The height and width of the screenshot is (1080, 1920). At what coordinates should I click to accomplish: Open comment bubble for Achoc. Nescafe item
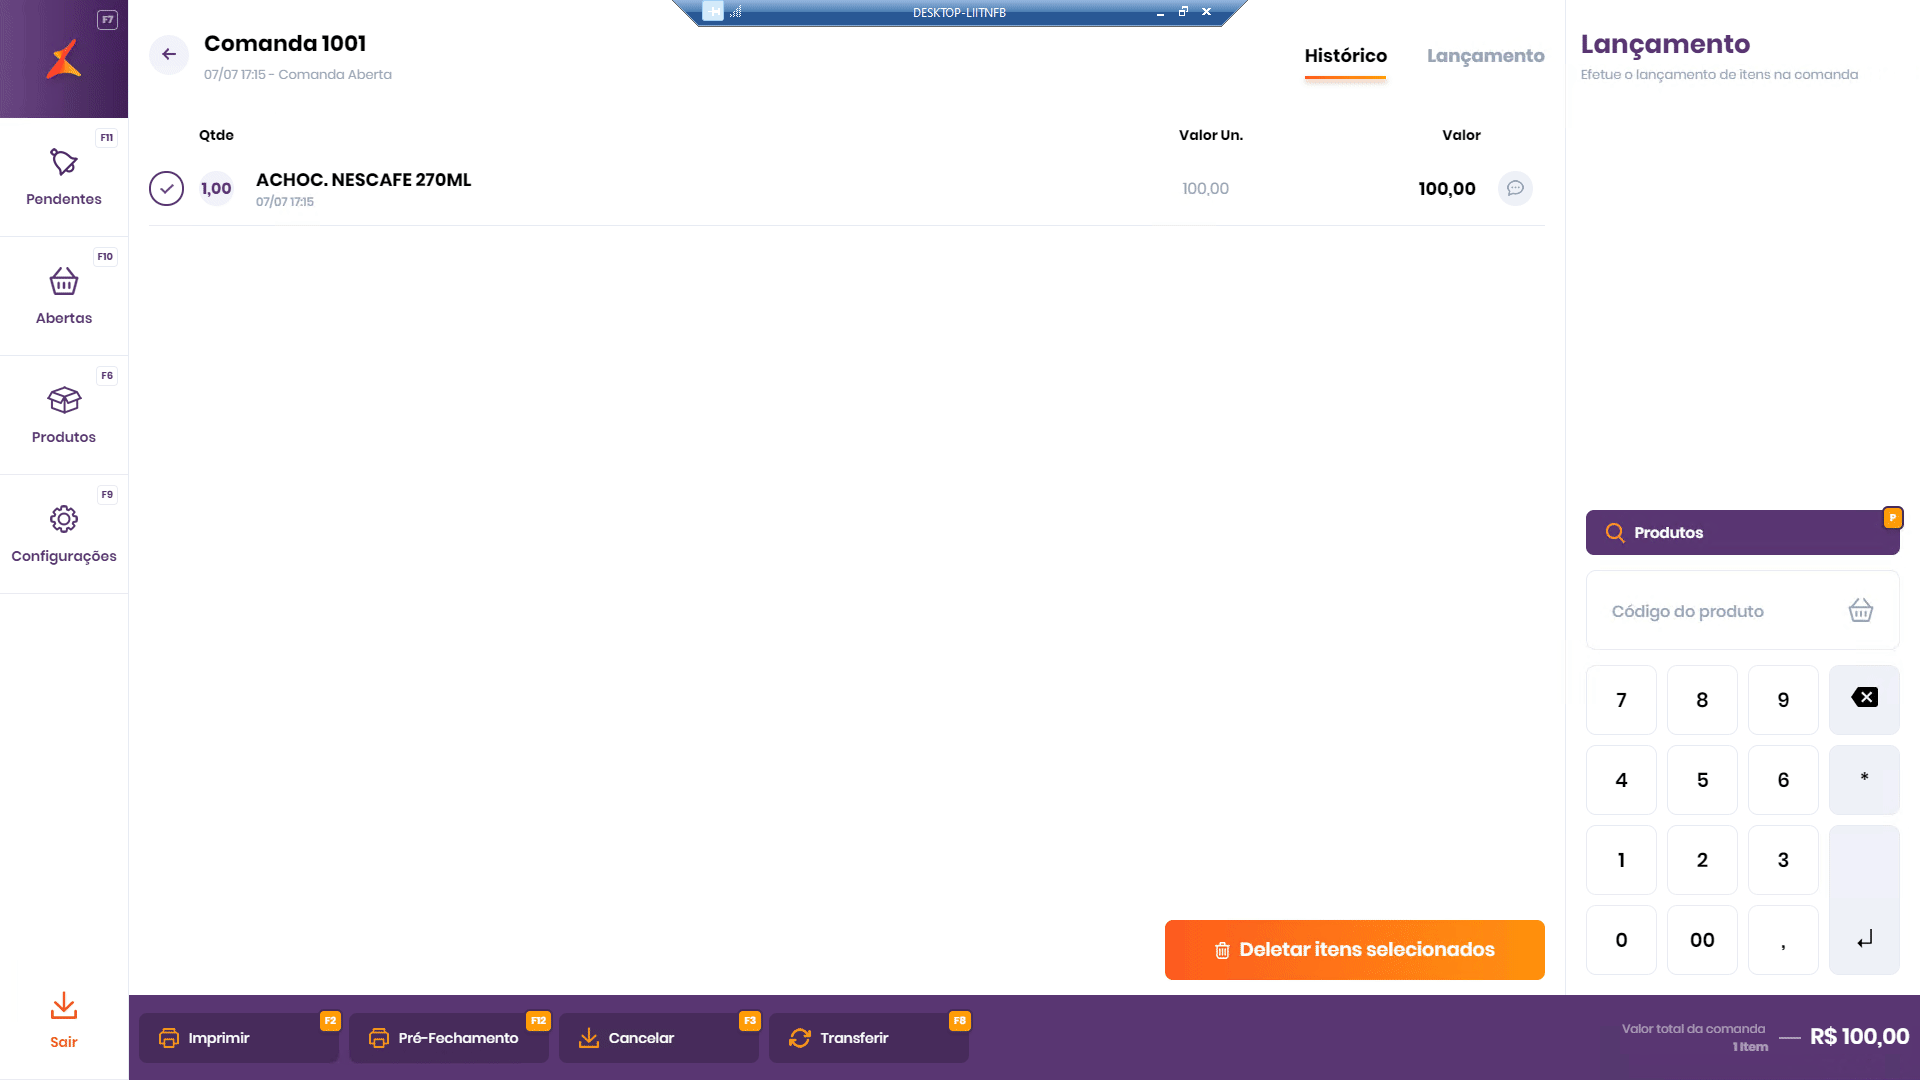tap(1515, 188)
